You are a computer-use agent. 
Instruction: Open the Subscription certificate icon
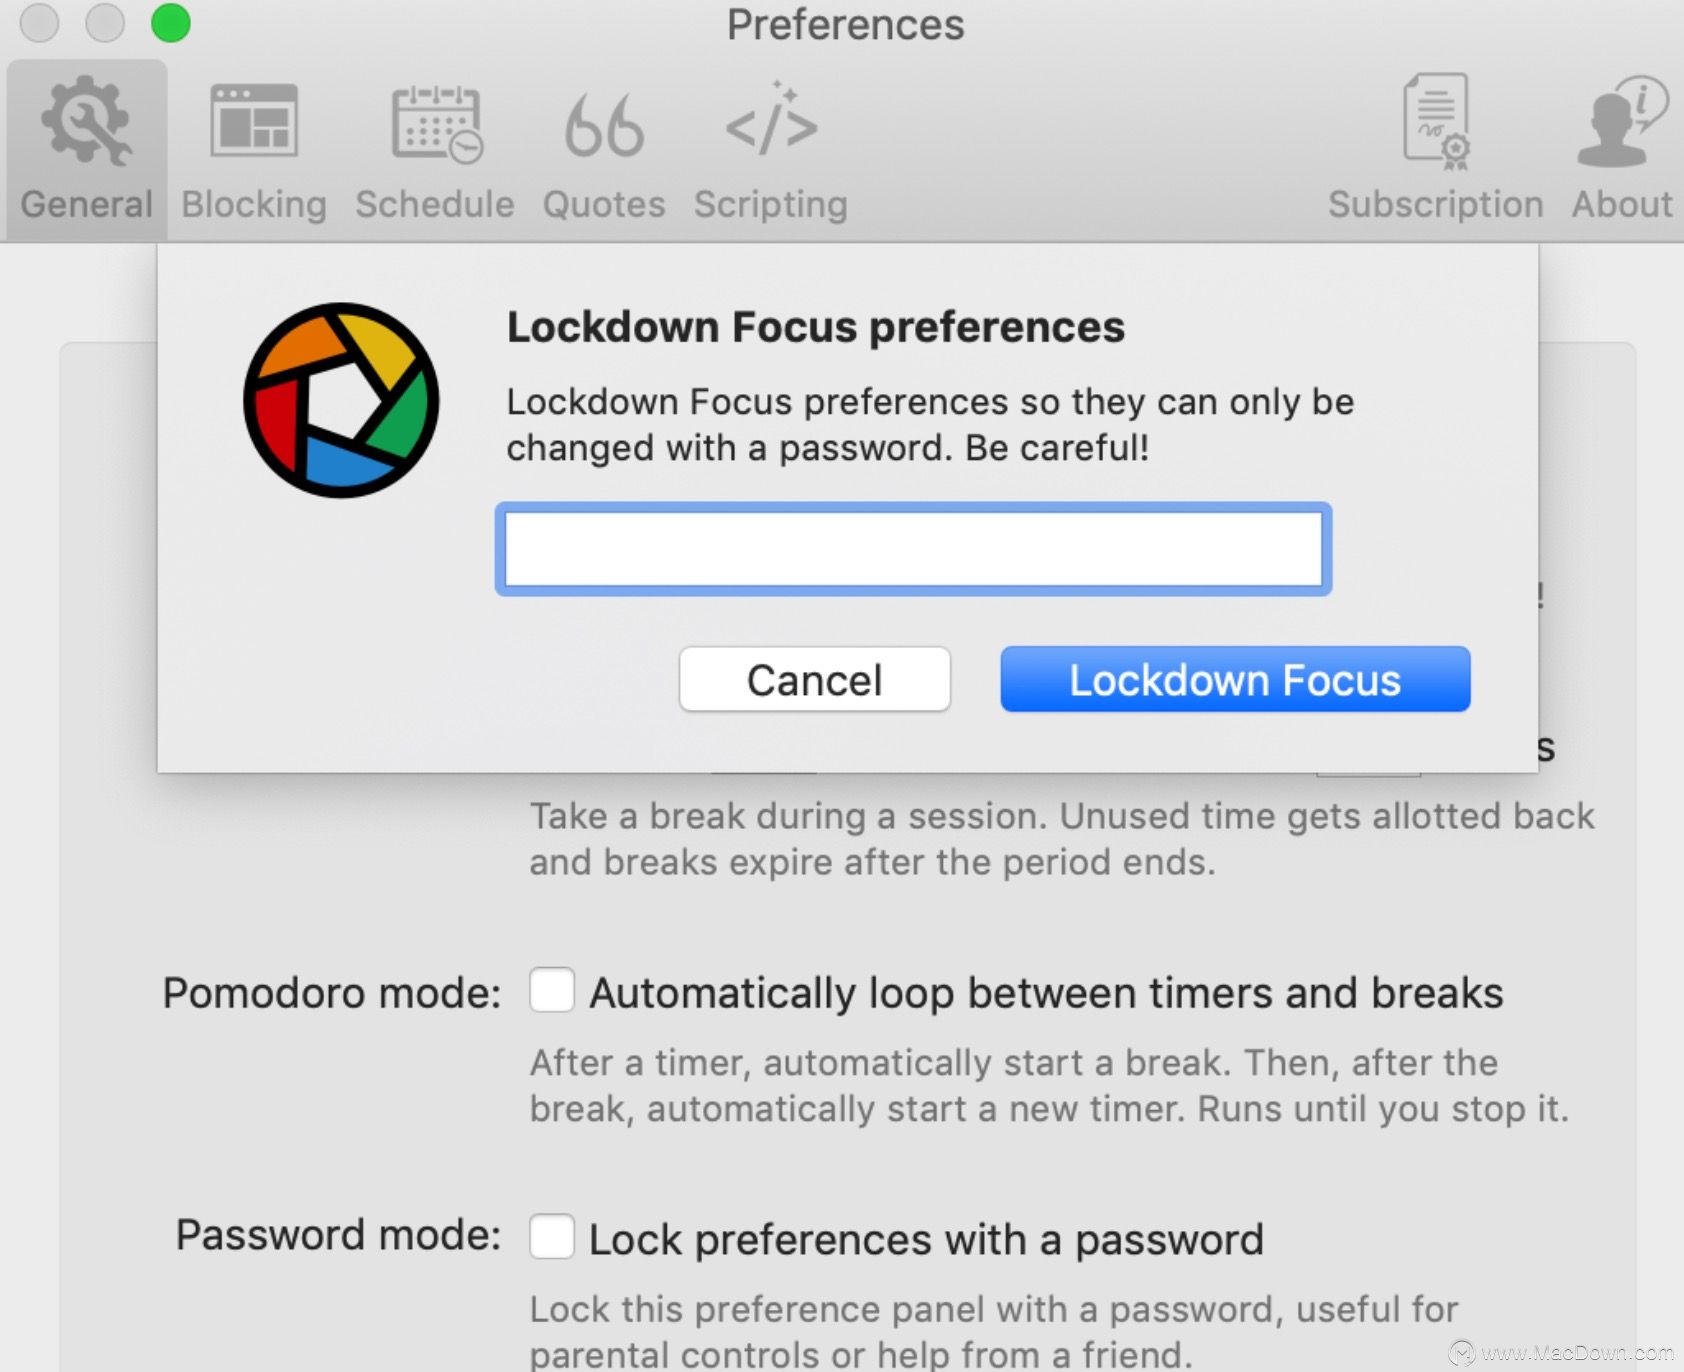1437,121
